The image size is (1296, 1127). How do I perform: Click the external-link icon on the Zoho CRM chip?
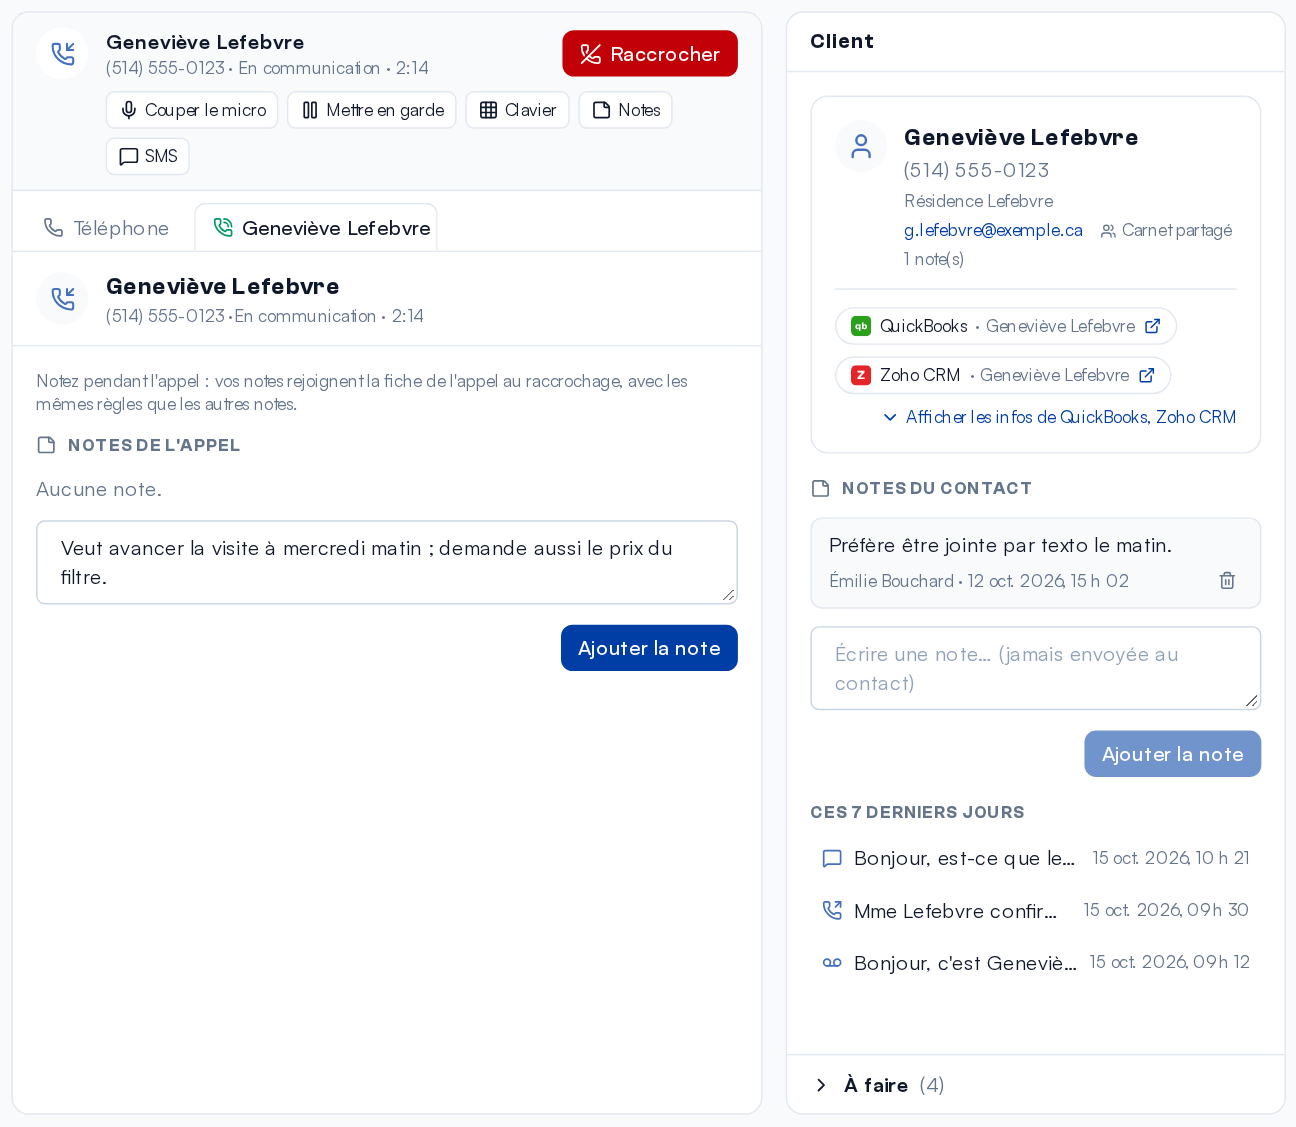pos(1147,375)
